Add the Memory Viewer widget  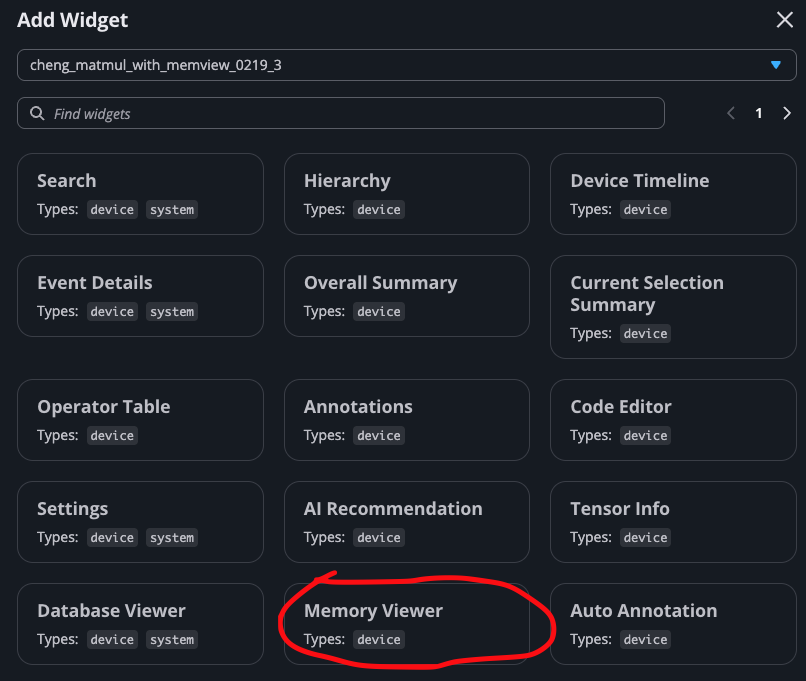tap(406, 622)
